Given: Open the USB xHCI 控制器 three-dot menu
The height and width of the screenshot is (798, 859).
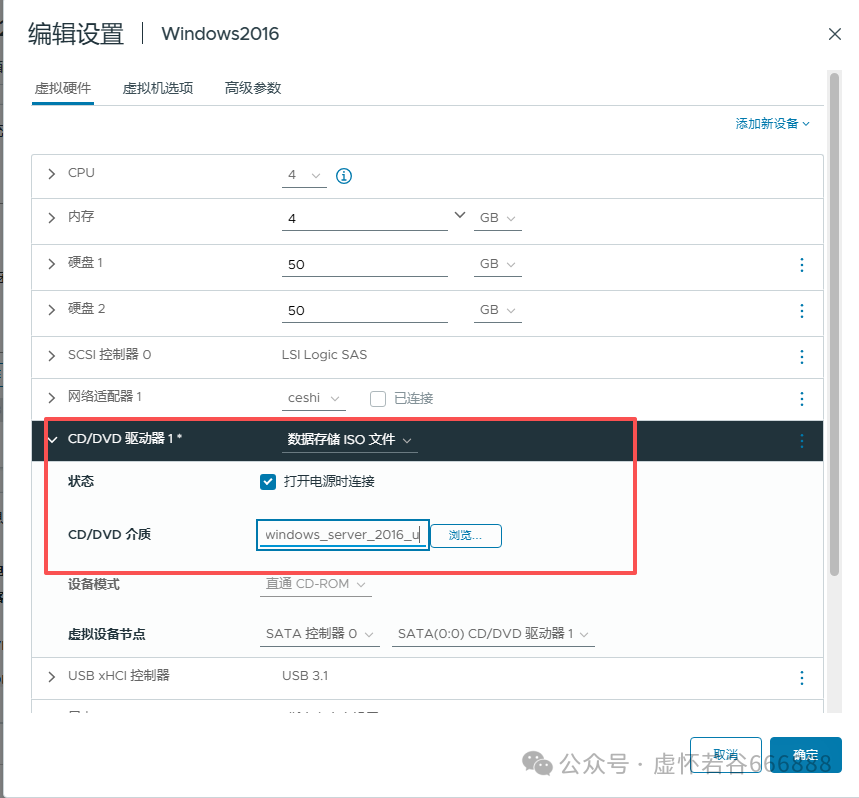Looking at the screenshot, I should tap(801, 678).
